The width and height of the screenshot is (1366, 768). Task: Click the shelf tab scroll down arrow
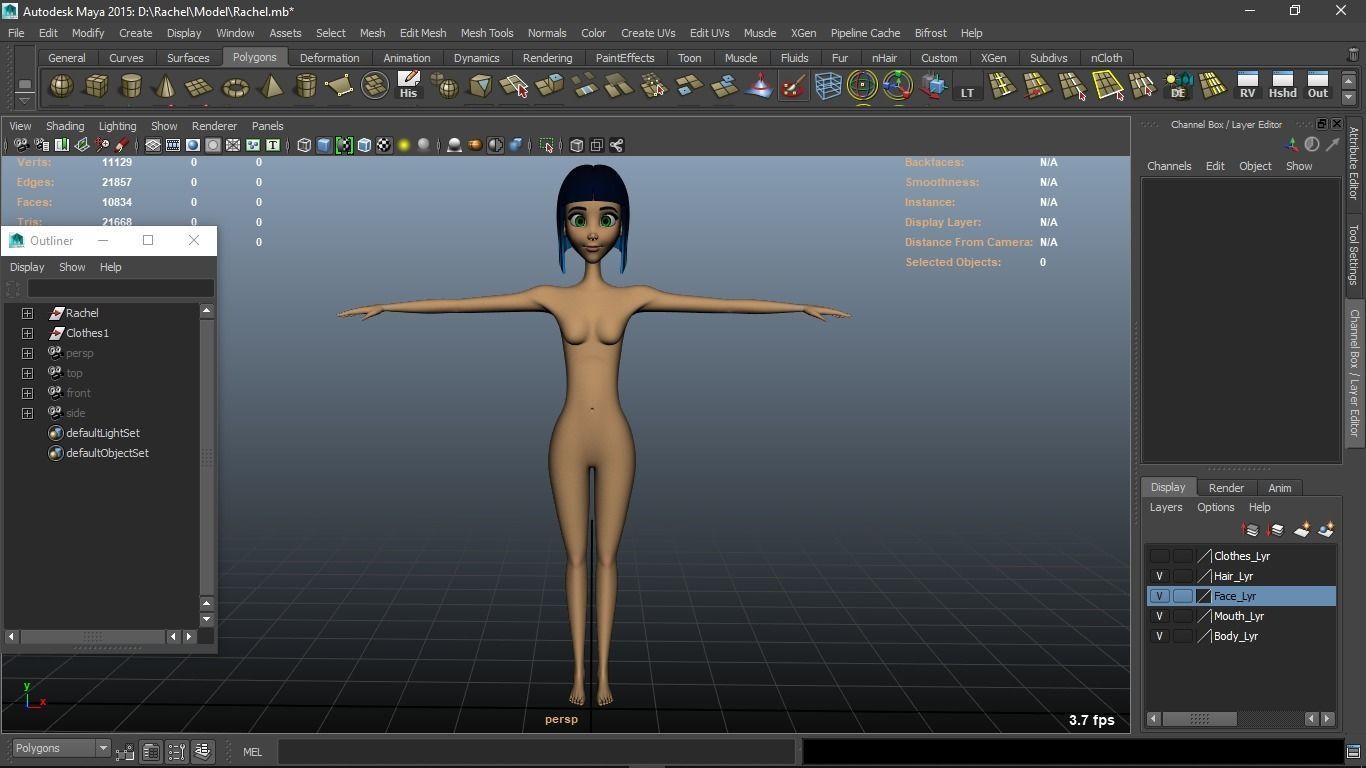point(1348,98)
